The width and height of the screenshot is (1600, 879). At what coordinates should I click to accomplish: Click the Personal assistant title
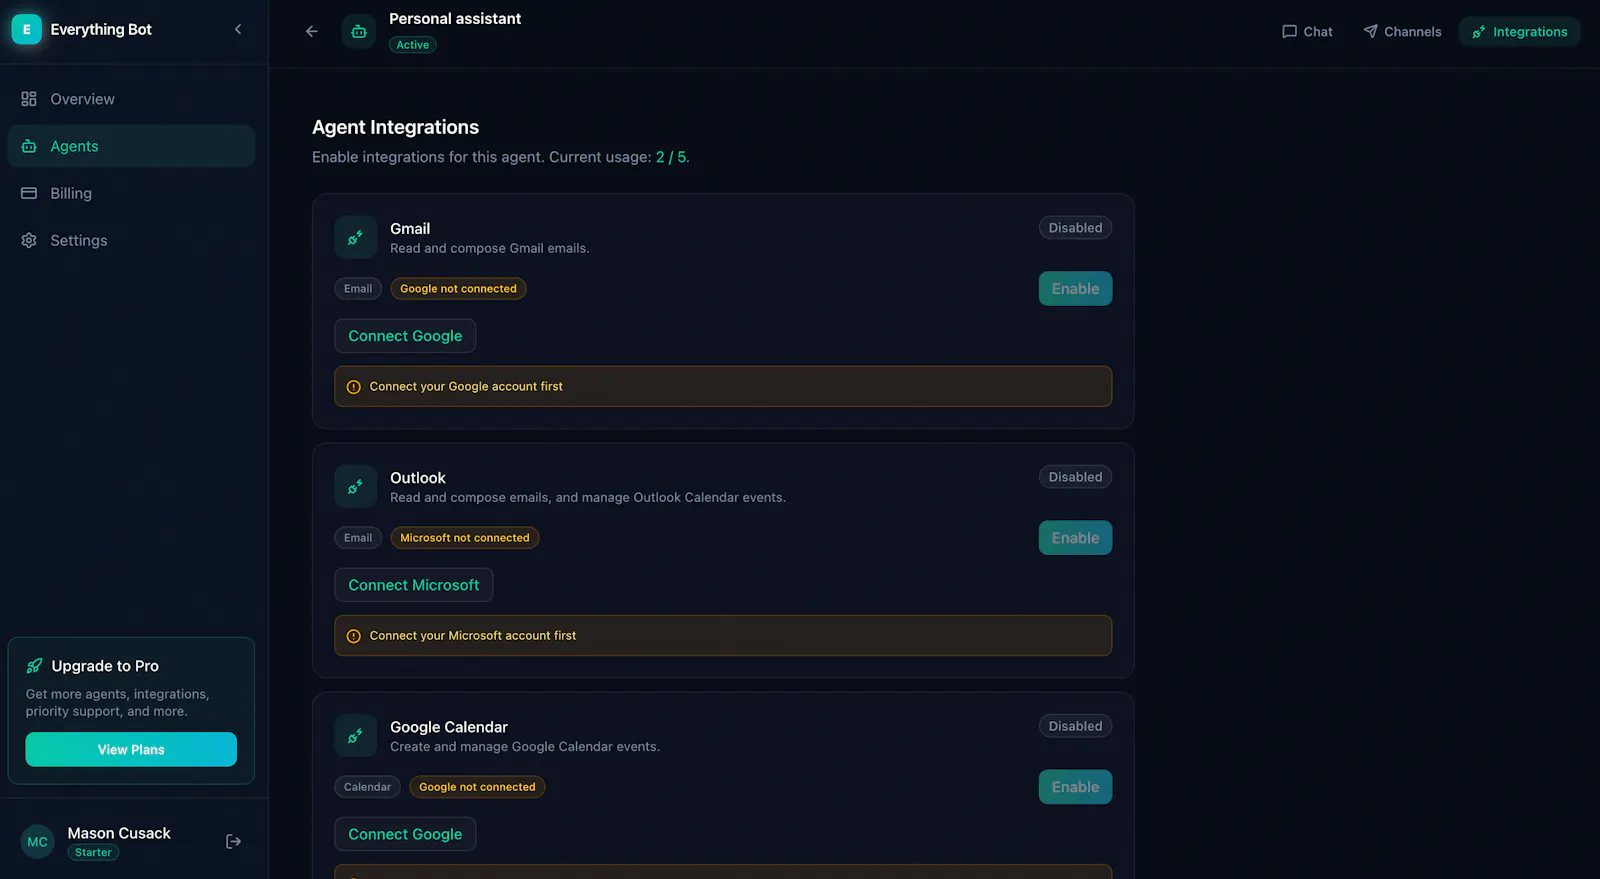point(455,19)
